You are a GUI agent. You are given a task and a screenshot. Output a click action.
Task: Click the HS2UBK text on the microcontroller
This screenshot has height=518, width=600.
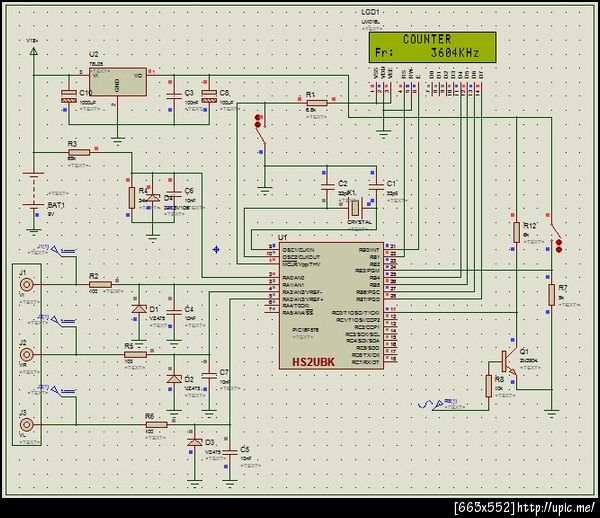[313, 362]
